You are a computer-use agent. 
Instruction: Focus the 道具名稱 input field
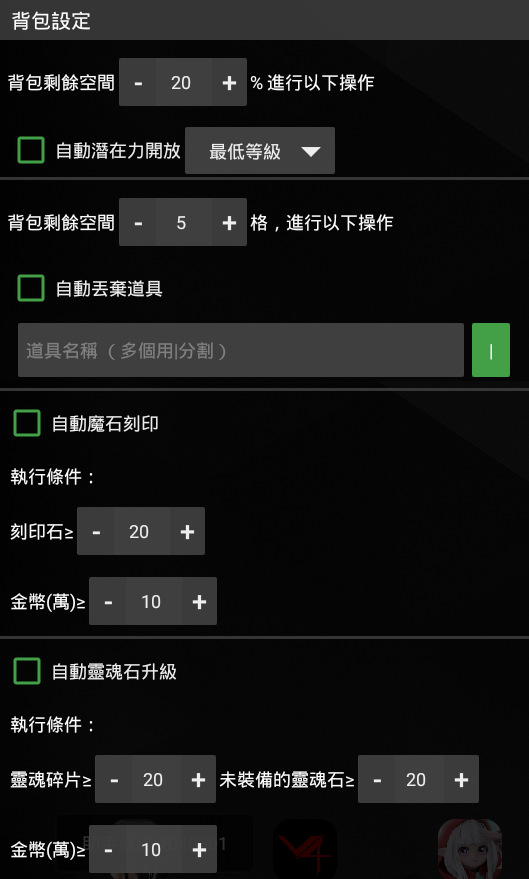click(241, 350)
